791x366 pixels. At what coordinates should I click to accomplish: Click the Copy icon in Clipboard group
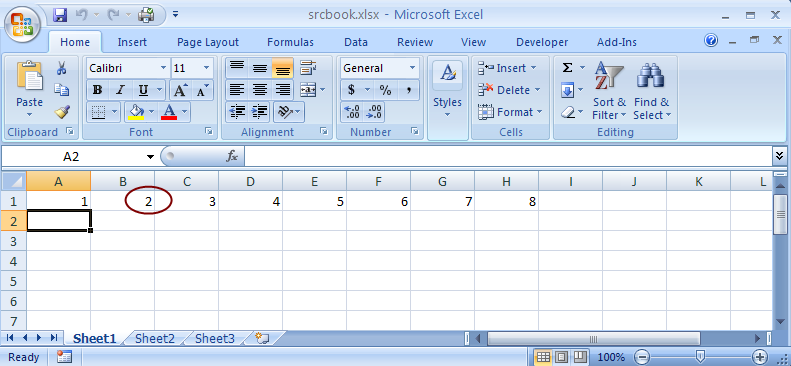coord(62,90)
